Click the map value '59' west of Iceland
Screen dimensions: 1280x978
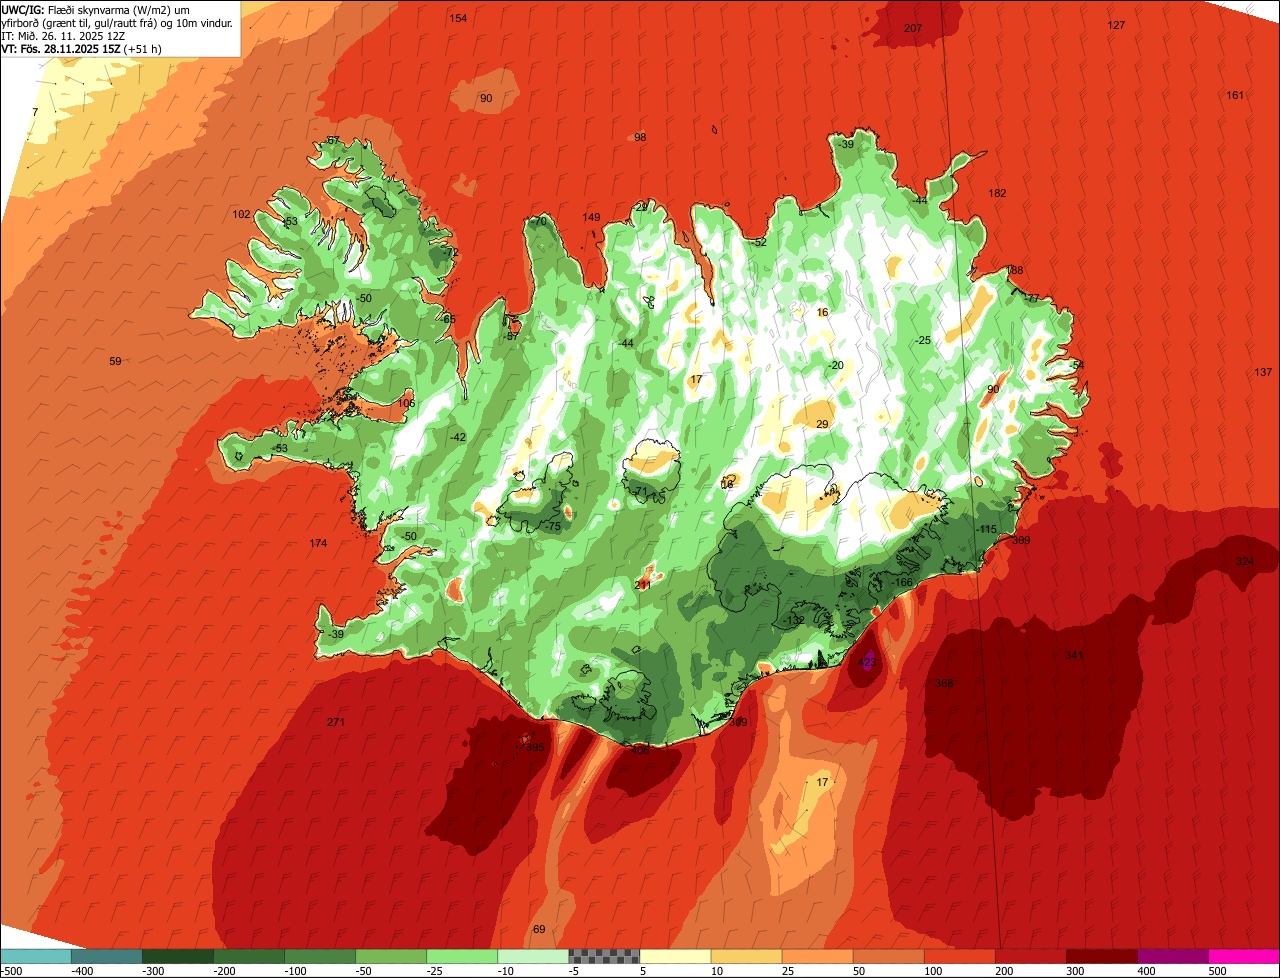pos(115,361)
